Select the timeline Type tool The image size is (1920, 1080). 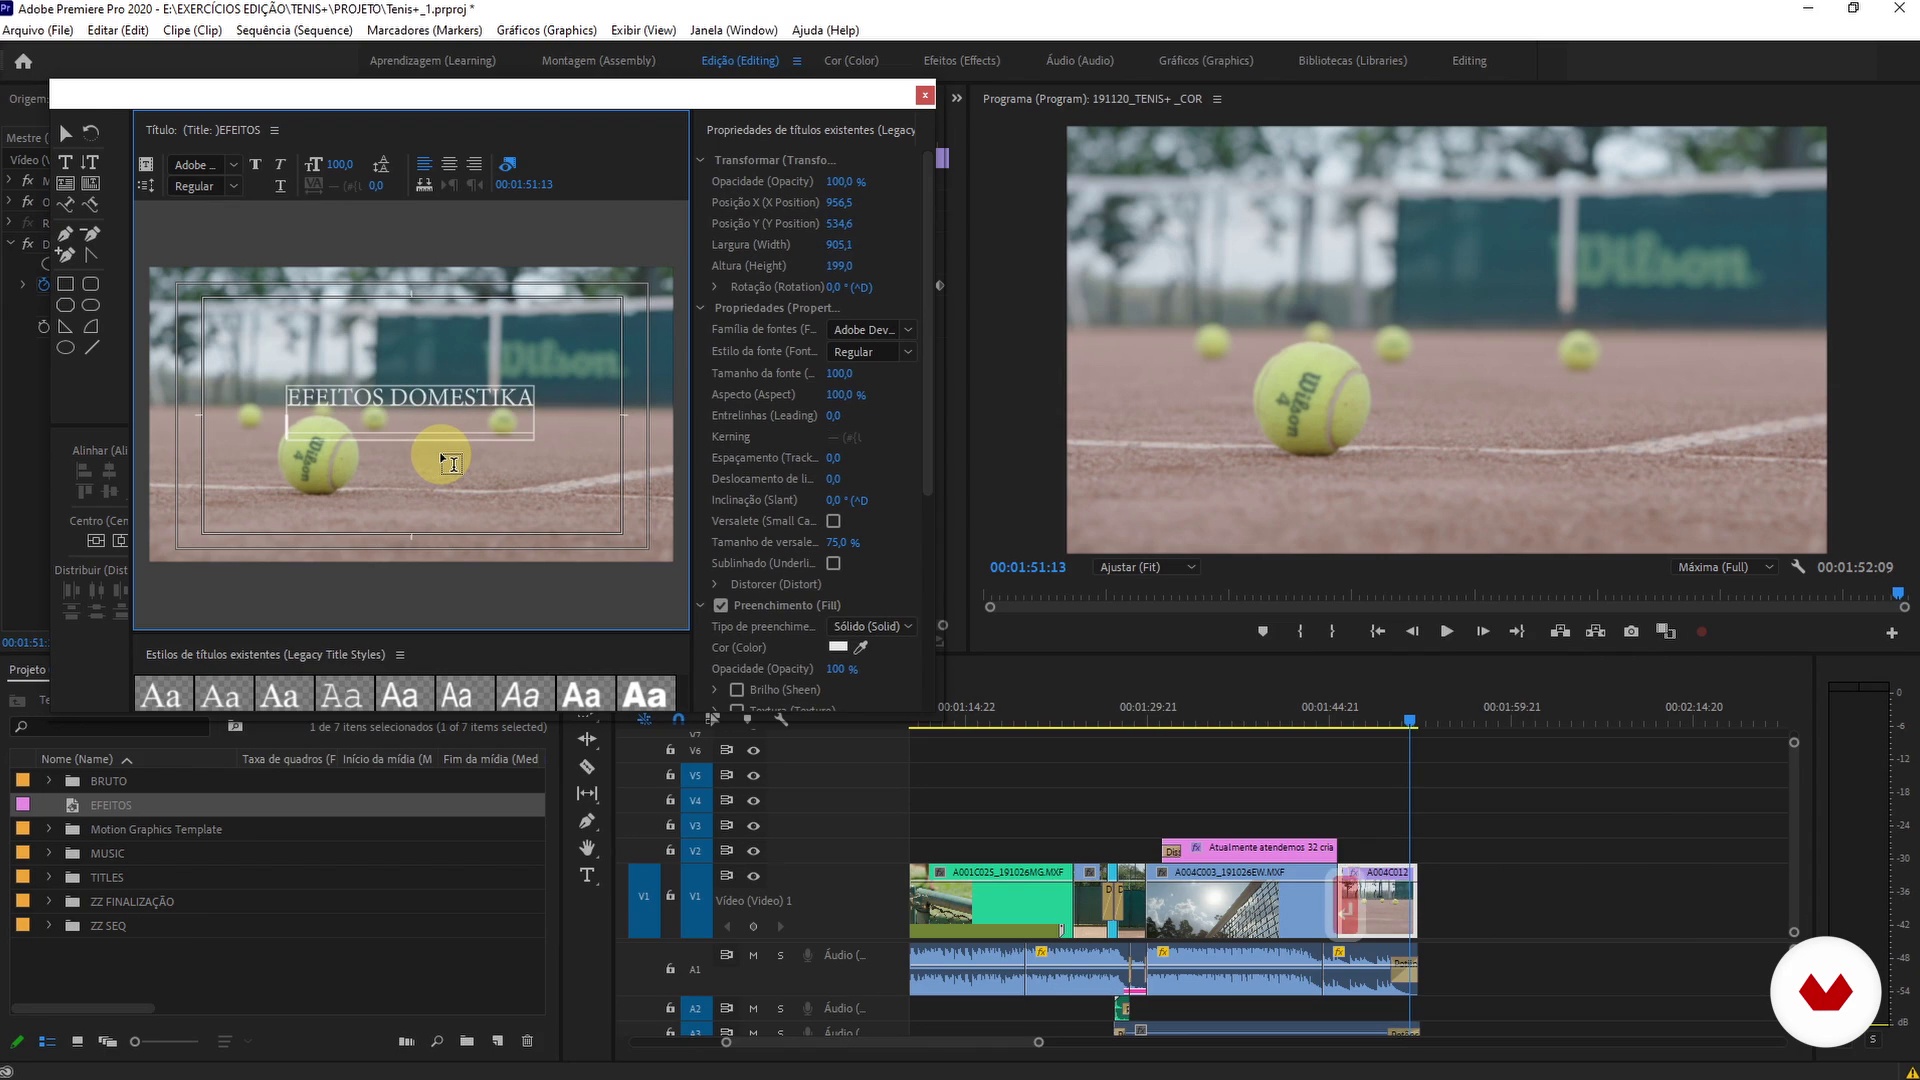pos(587,875)
